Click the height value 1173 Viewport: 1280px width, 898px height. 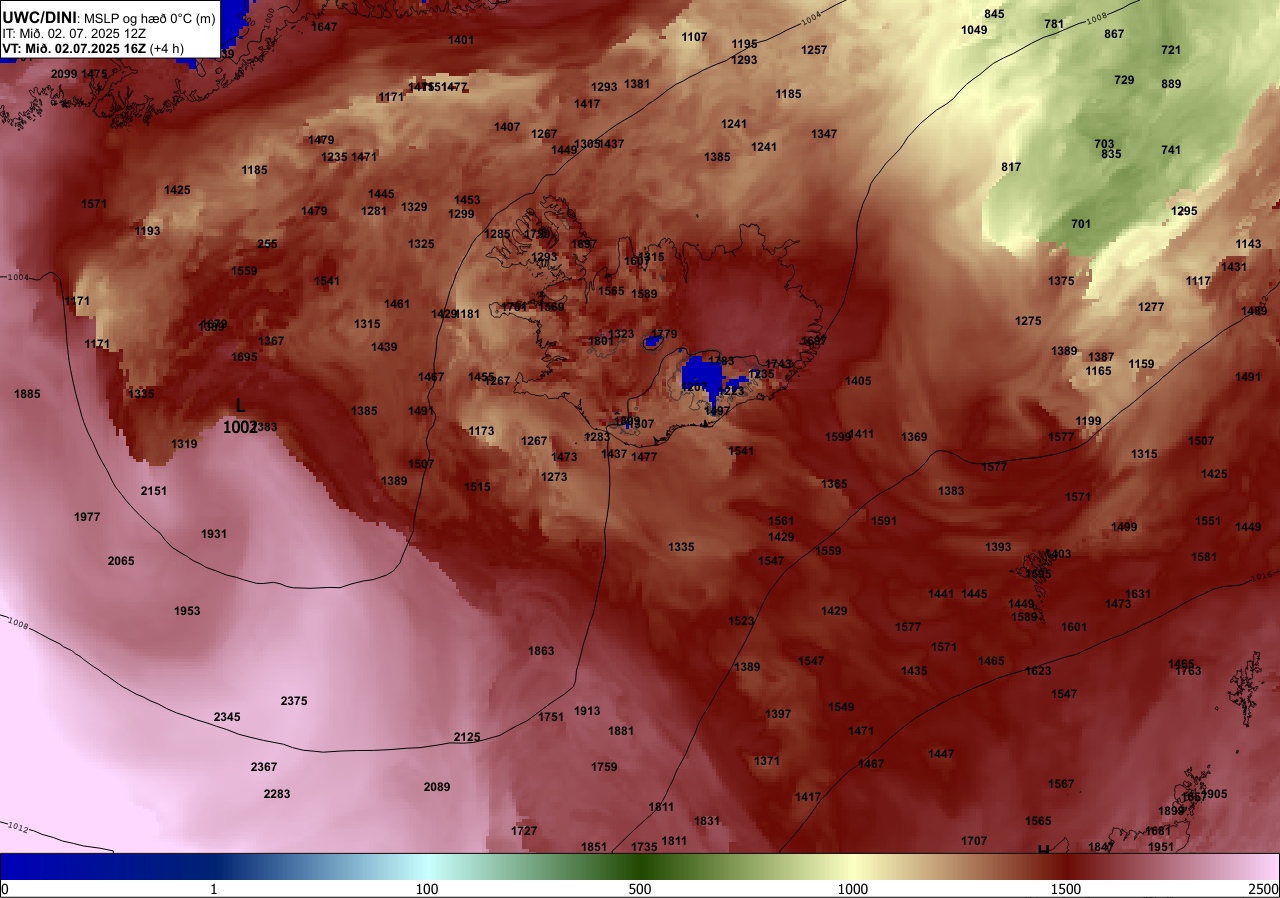[481, 431]
